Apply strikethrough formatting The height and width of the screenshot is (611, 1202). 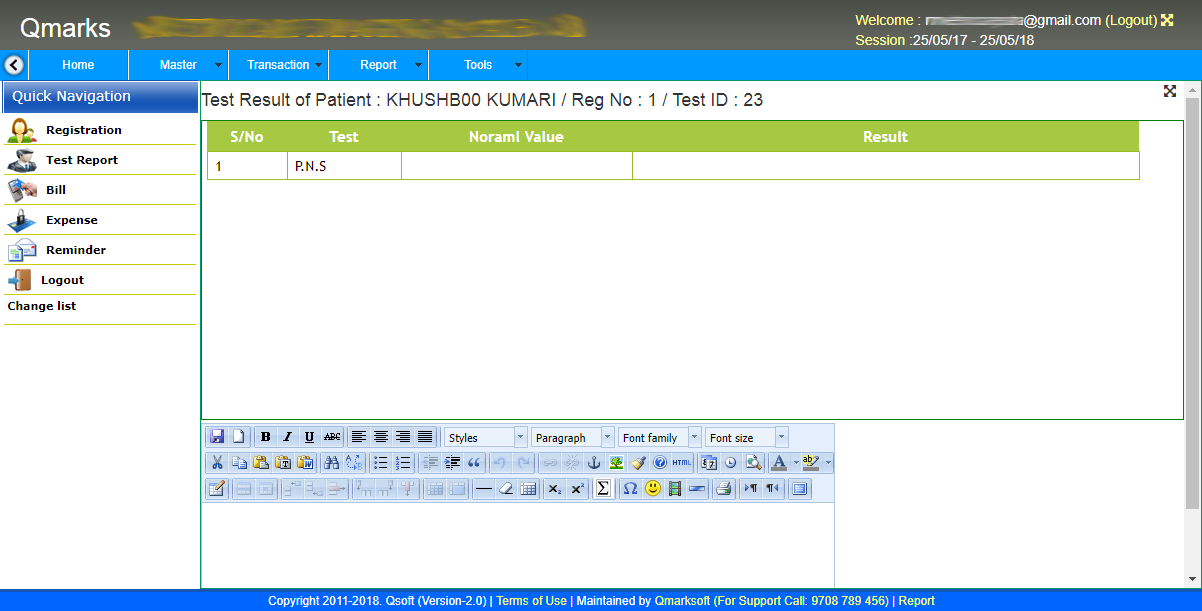(x=331, y=437)
